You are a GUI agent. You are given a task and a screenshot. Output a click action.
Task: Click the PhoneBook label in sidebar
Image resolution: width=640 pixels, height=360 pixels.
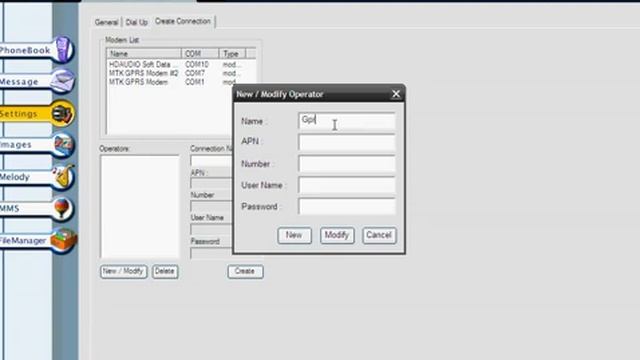(25, 51)
